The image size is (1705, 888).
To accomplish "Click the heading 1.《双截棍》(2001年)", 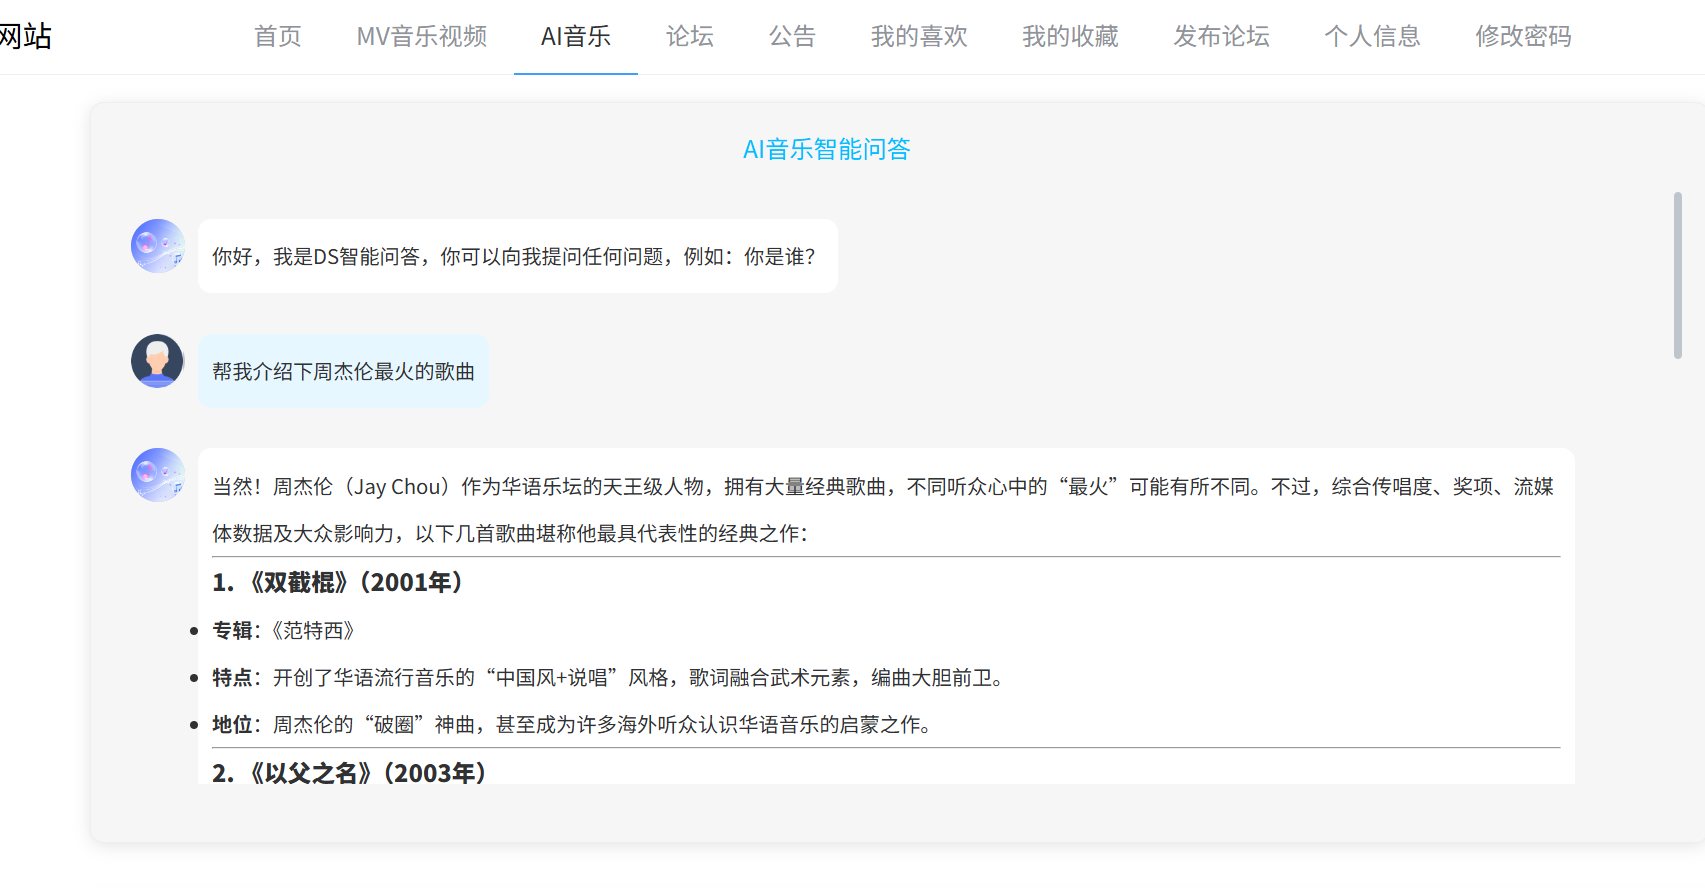I will 338,582.
